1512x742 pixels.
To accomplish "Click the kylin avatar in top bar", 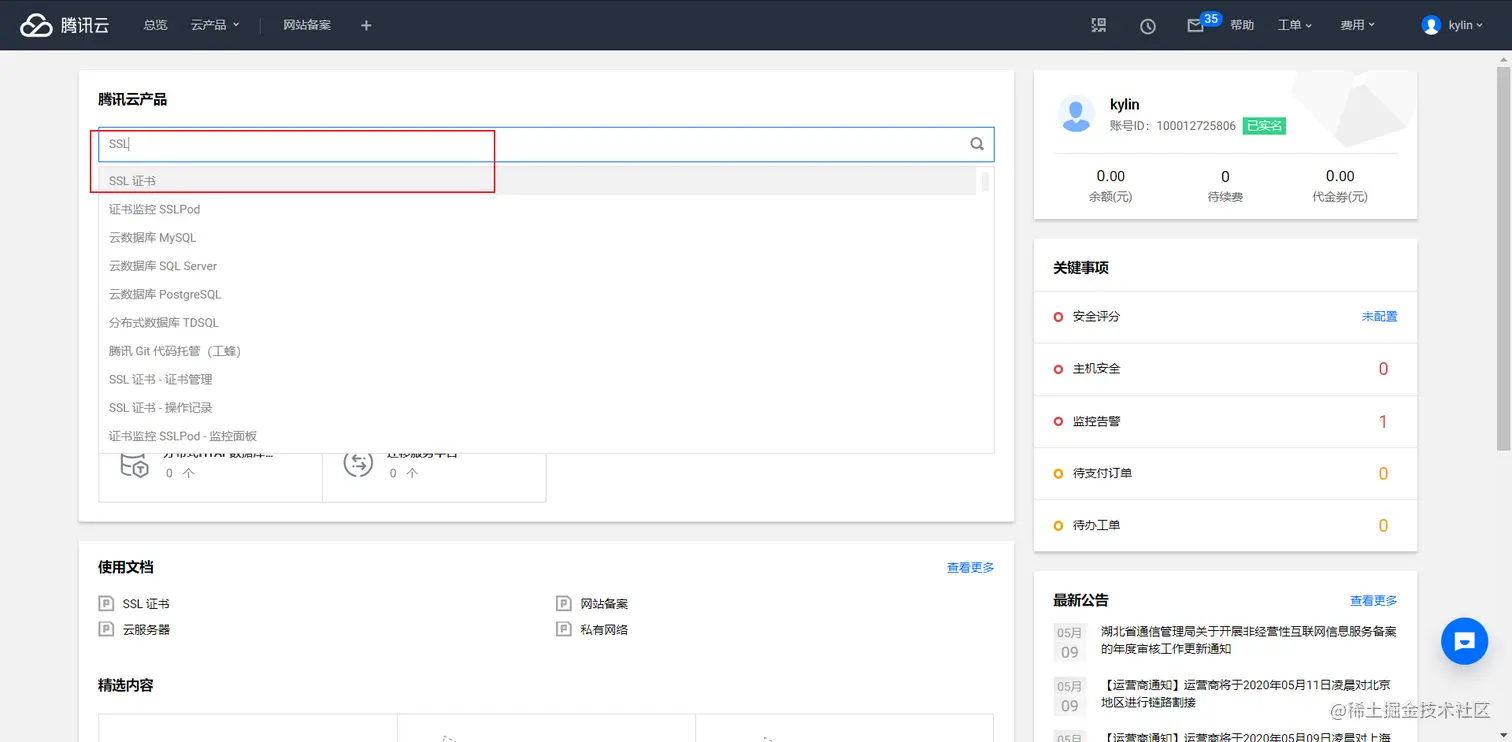I will pyautogui.click(x=1431, y=25).
